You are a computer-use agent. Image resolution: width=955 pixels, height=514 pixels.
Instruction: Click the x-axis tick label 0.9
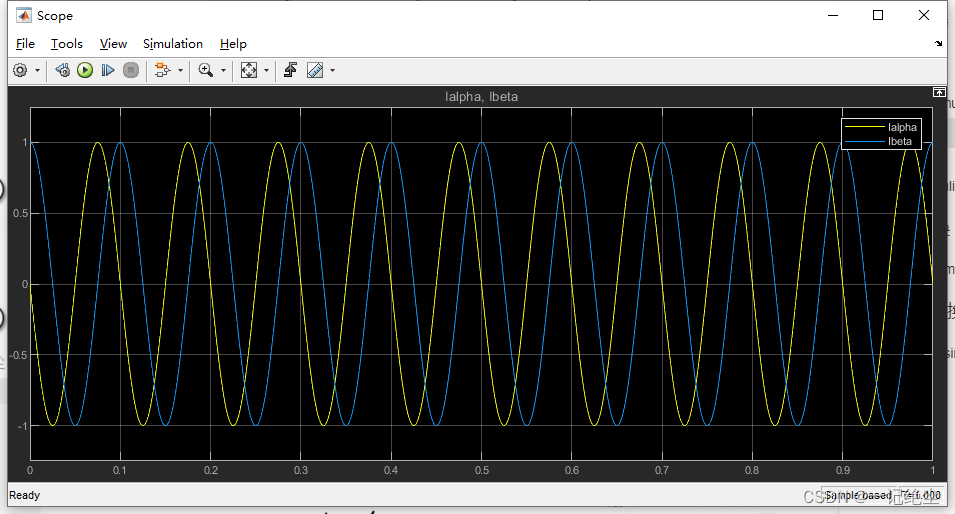pyautogui.click(x=843, y=470)
